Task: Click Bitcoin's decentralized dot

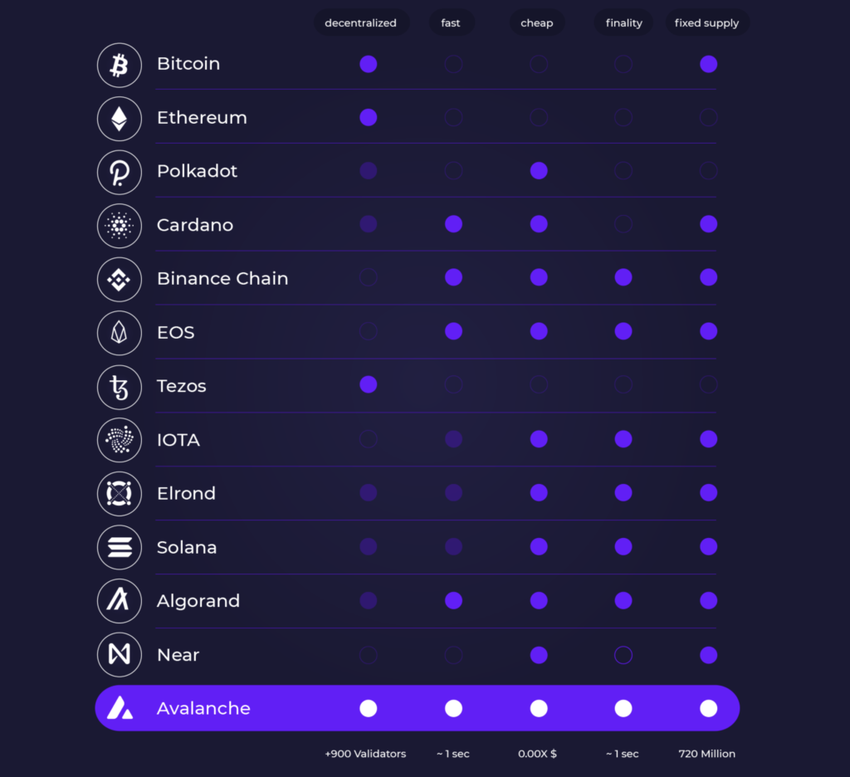Action: (x=368, y=64)
